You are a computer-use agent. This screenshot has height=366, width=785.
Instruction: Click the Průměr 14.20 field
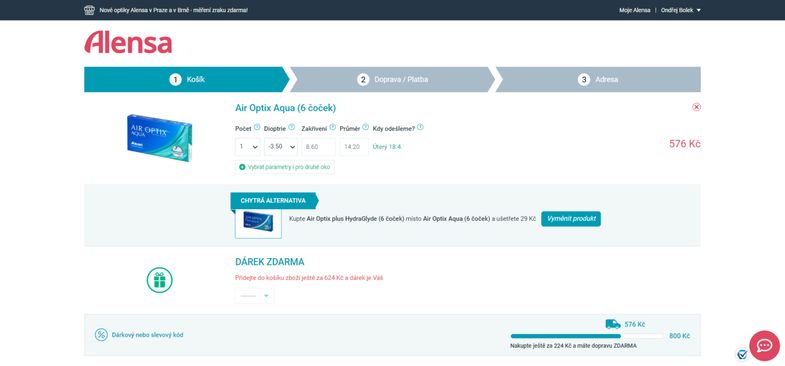[354, 147]
